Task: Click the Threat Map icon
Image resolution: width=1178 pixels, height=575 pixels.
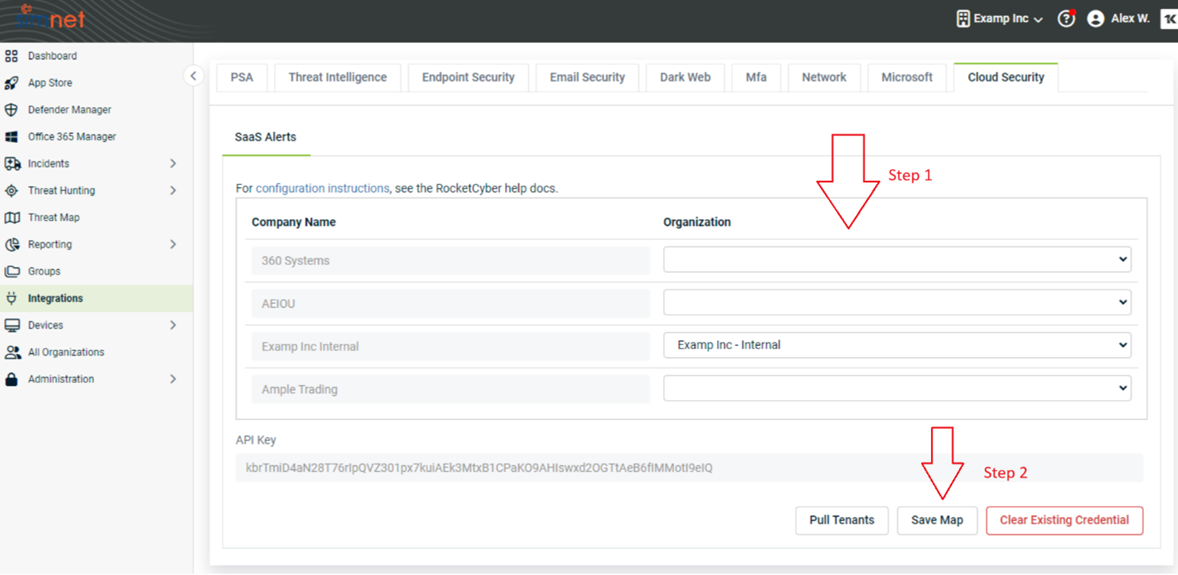Action: pyautogui.click(x=11, y=217)
